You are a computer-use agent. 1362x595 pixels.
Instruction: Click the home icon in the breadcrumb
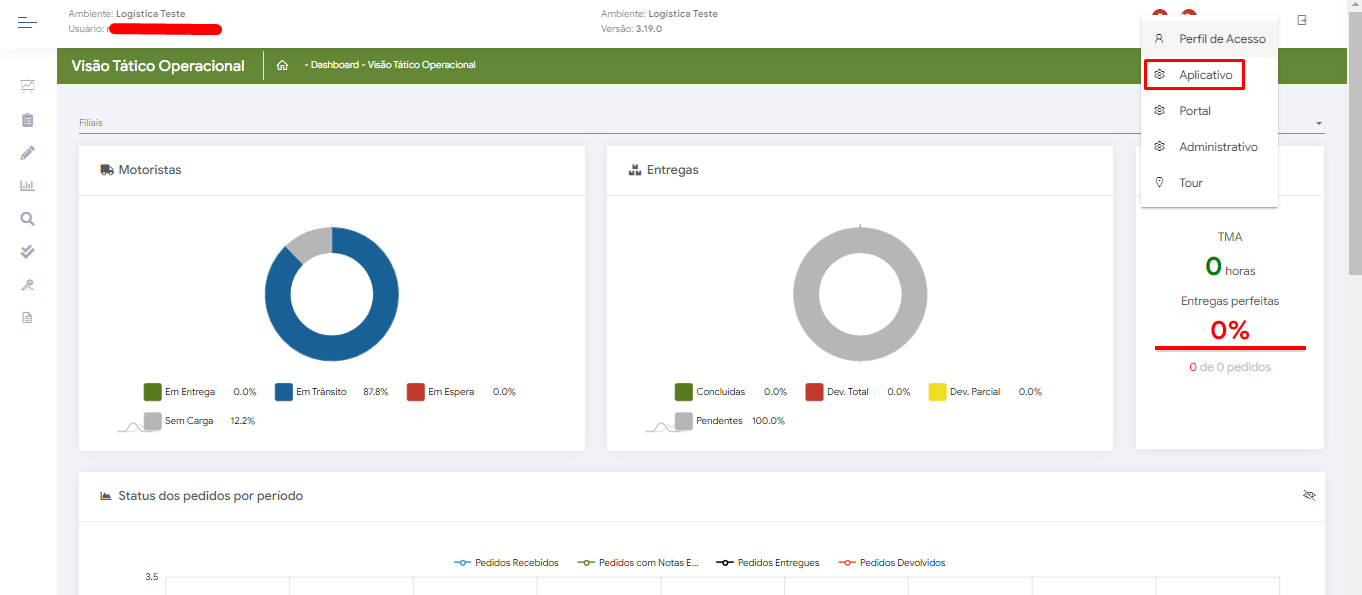[283, 65]
